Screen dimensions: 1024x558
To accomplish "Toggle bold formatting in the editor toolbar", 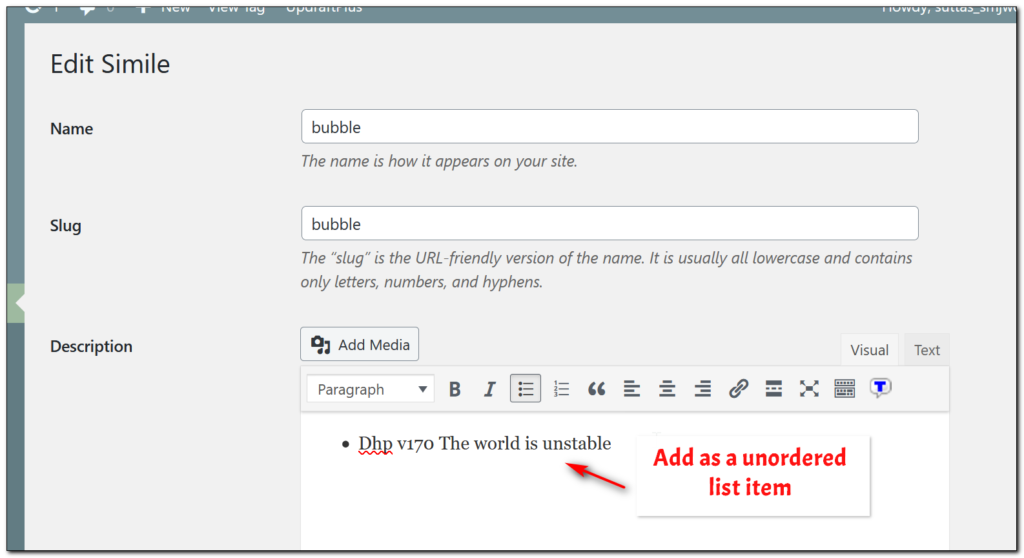I will (455, 389).
